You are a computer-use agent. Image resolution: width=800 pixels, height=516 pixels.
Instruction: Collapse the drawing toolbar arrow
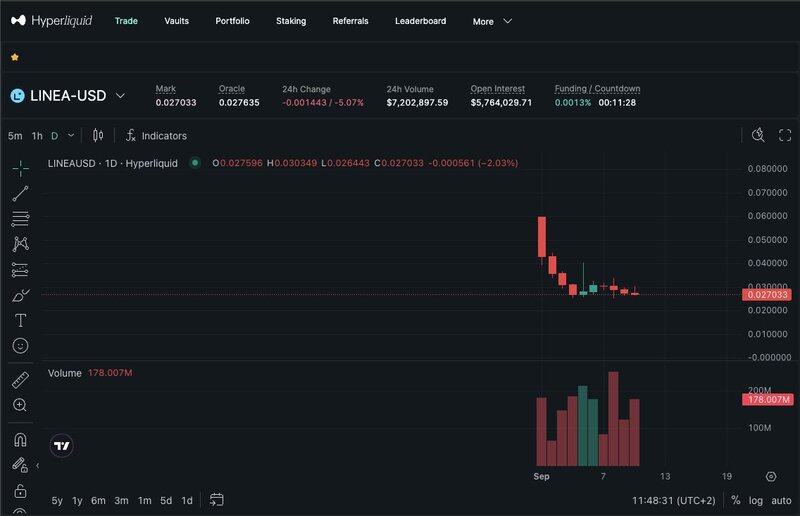tap(37, 465)
